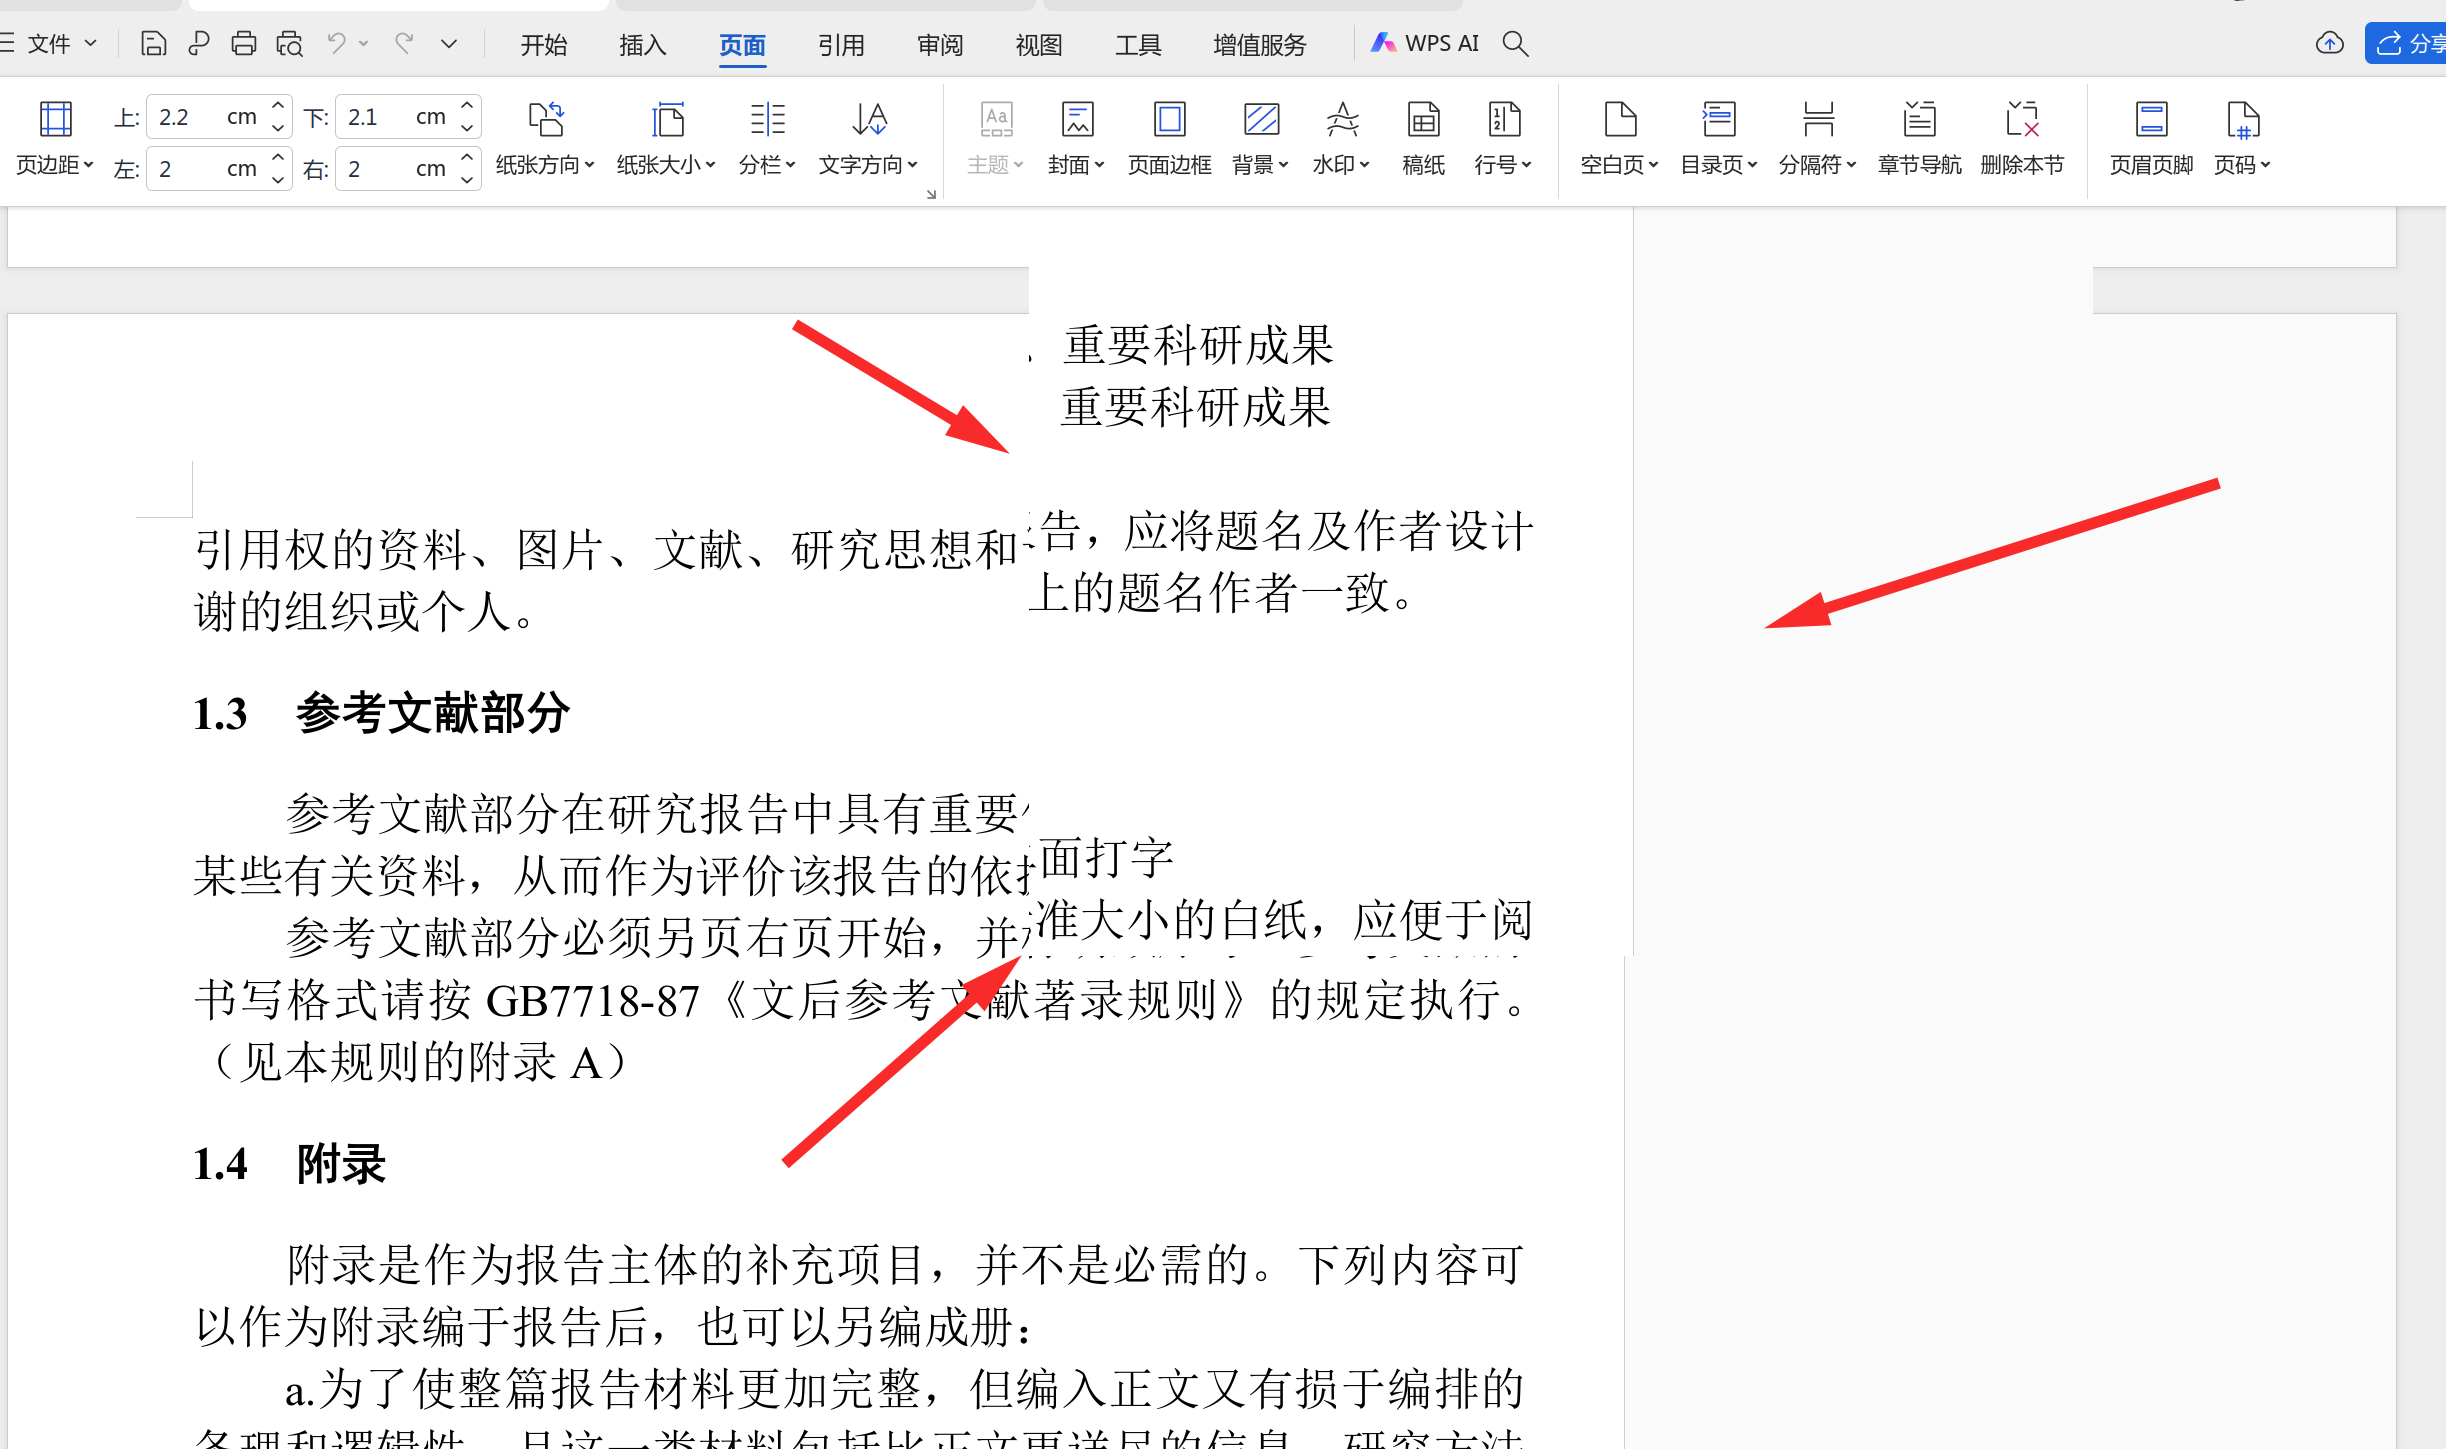Expand the quick access toolbar chevron
The width and height of the screenshot is (2446, 1449).
pyautogui.click(x=449, y=44)
